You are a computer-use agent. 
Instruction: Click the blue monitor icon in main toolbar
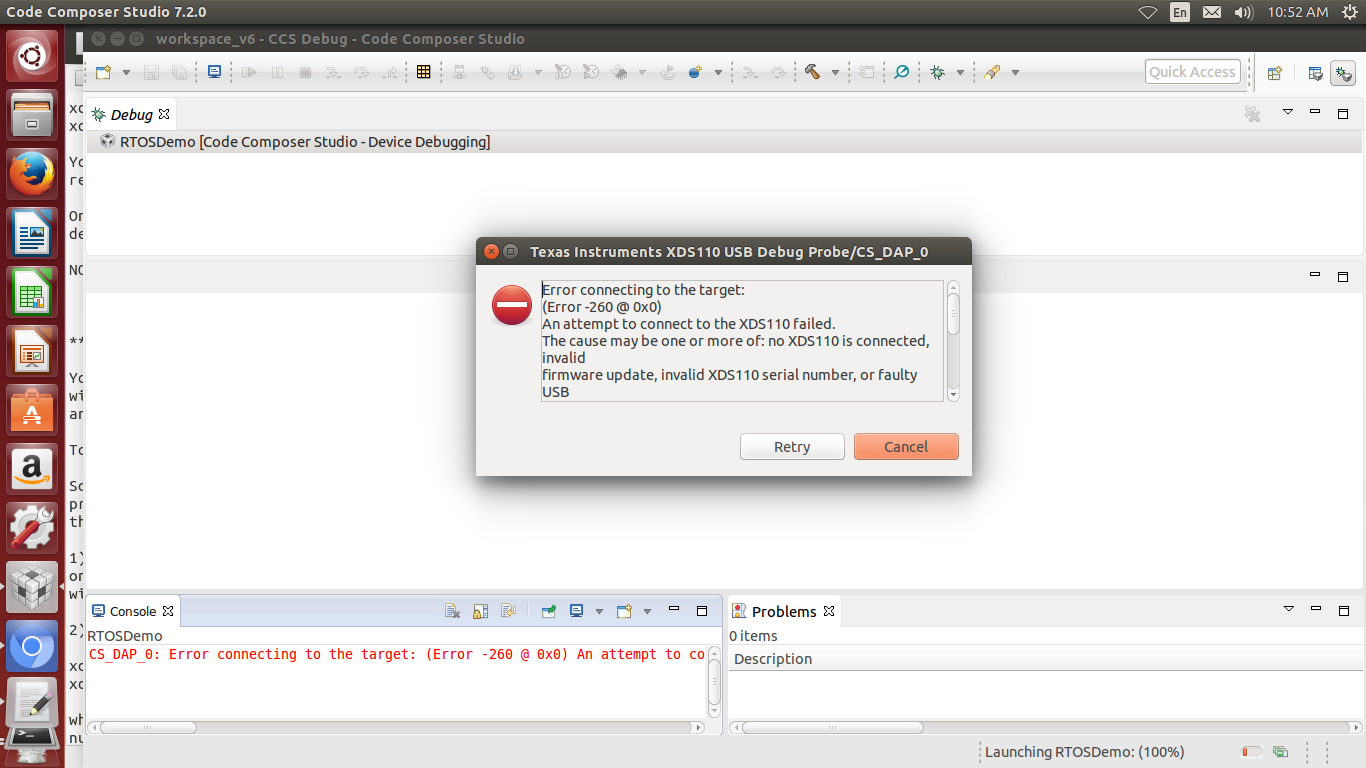tap(215, 72)
